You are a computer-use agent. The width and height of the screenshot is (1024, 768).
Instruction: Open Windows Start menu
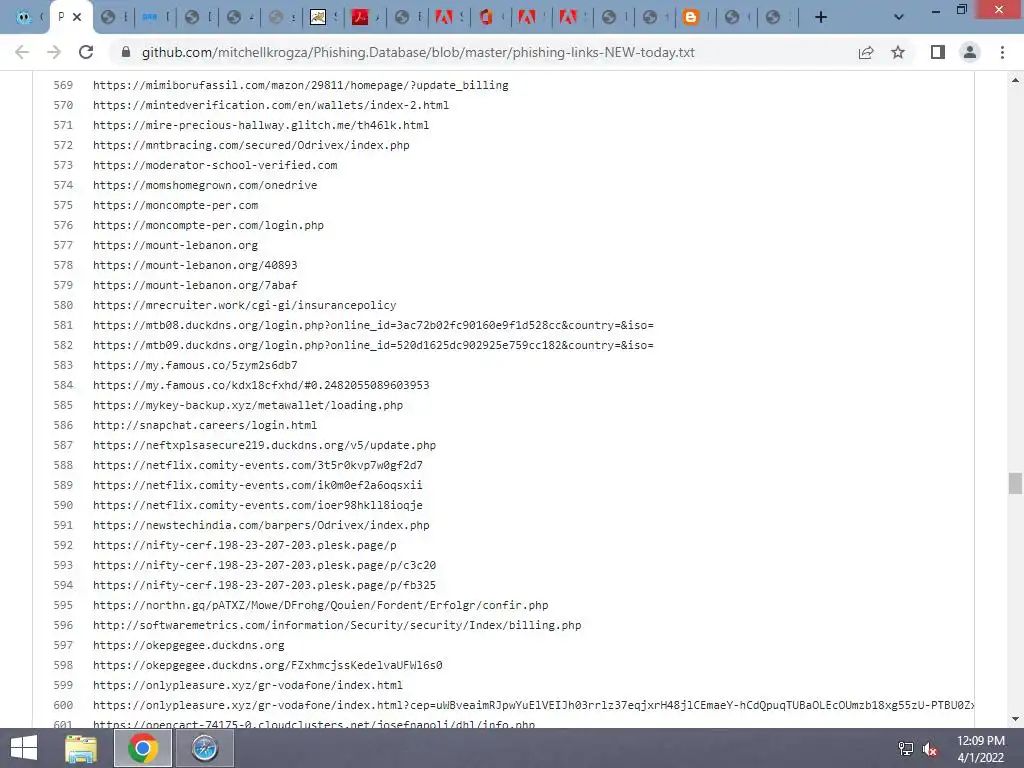pos(24,748)
